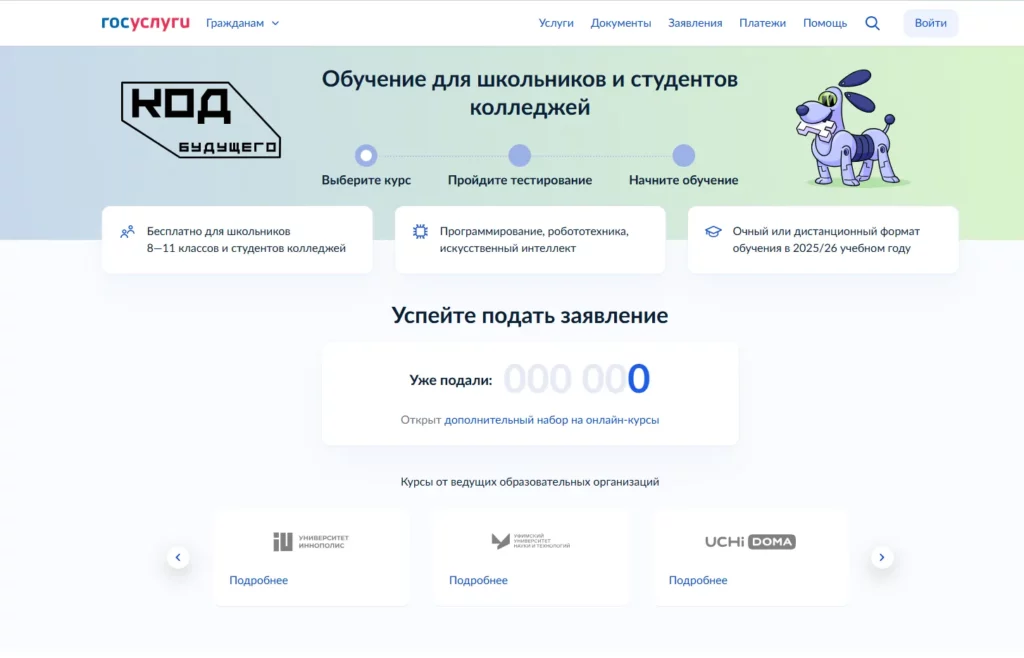The image size is (1024, 658).
Task: Open the Документы menu
Action: 621,22
